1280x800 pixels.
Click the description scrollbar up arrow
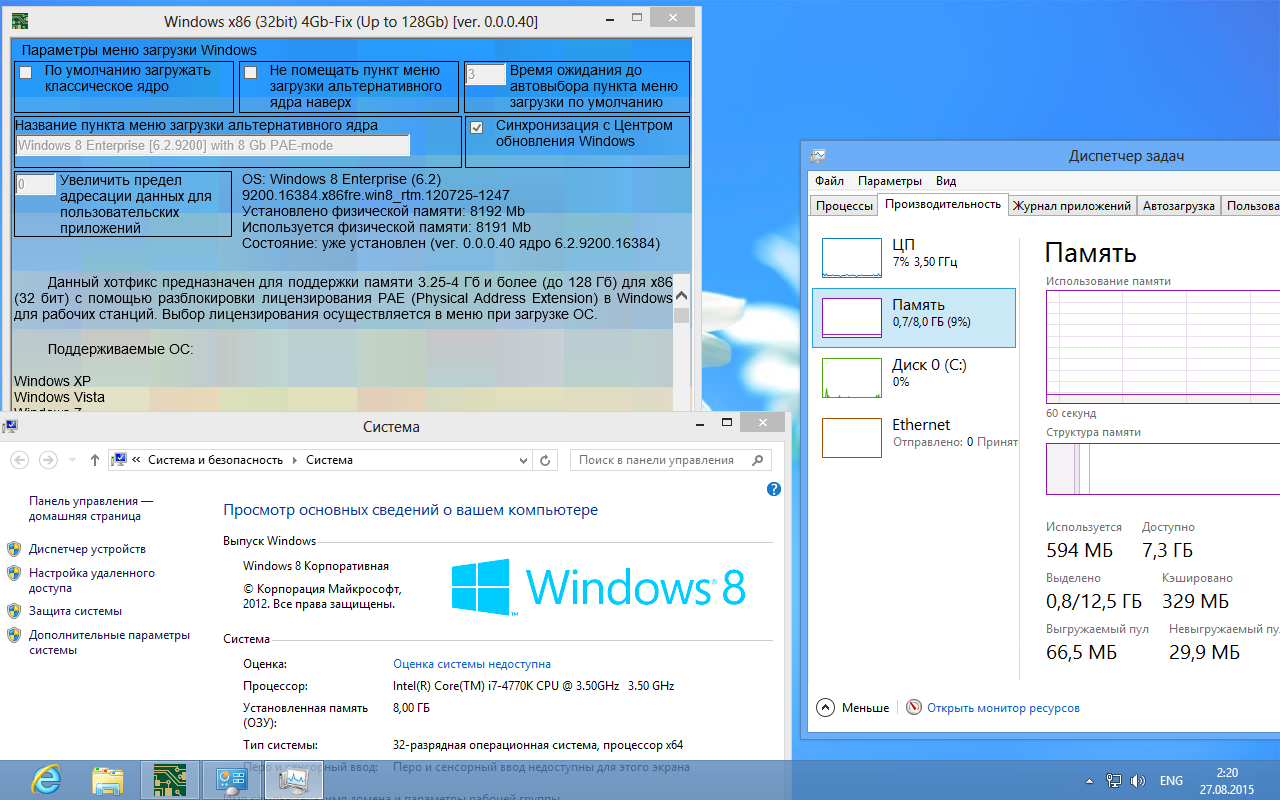682,297
